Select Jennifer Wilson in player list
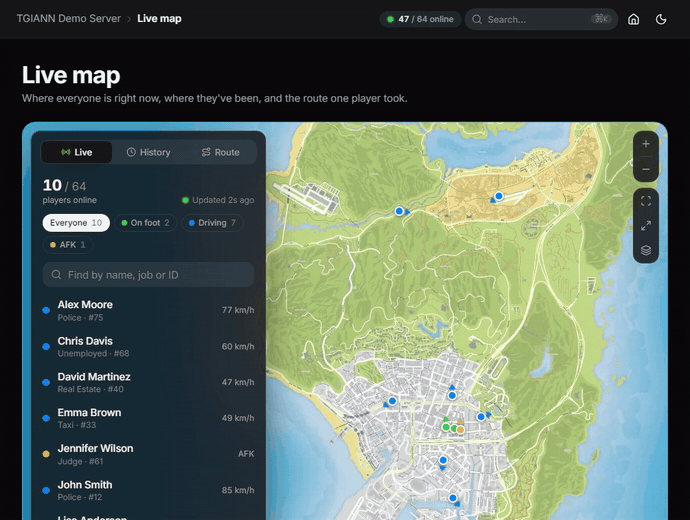Screen dimensions: 690x520 coord(148,454)
